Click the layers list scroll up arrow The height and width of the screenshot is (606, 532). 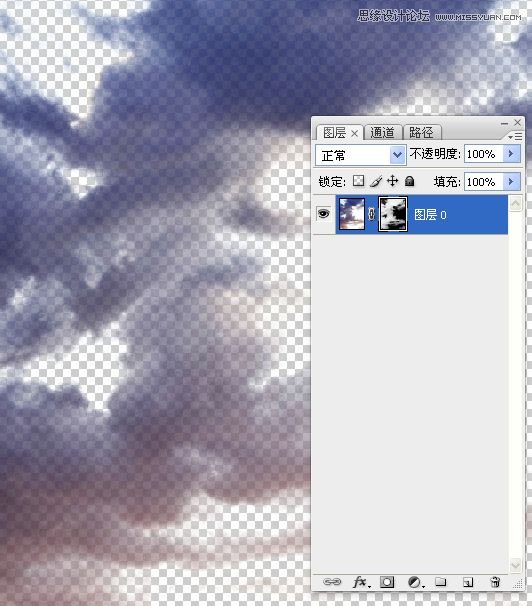click(x=515, y=203)
